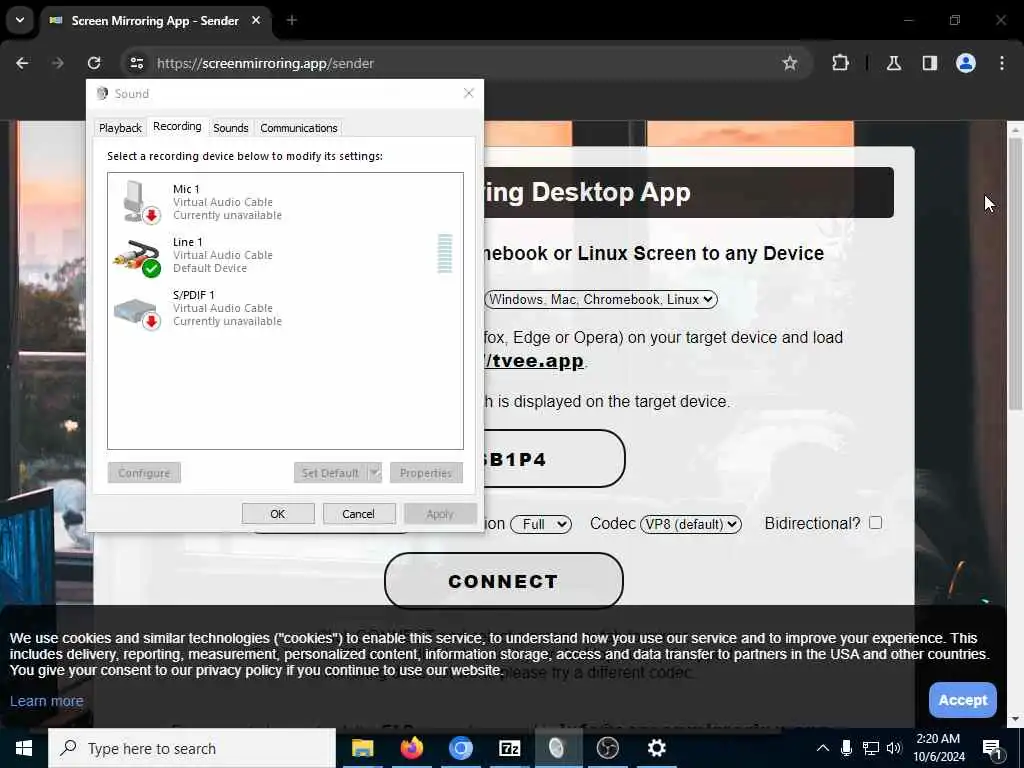
Task: Expand the Set Default dropdown arrow
Action: pyautogui.click(x=375, y=473)
